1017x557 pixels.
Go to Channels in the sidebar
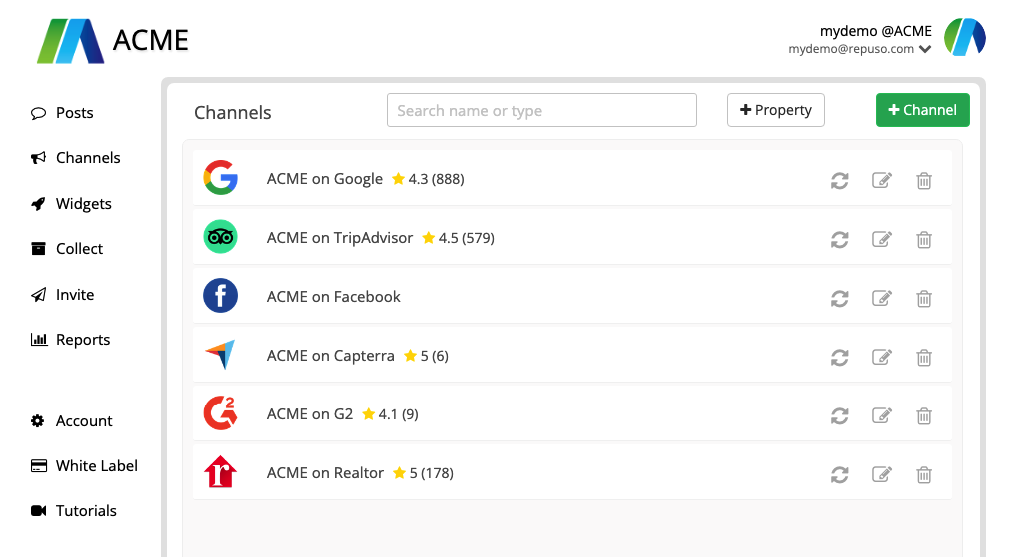tap(75, 158)
